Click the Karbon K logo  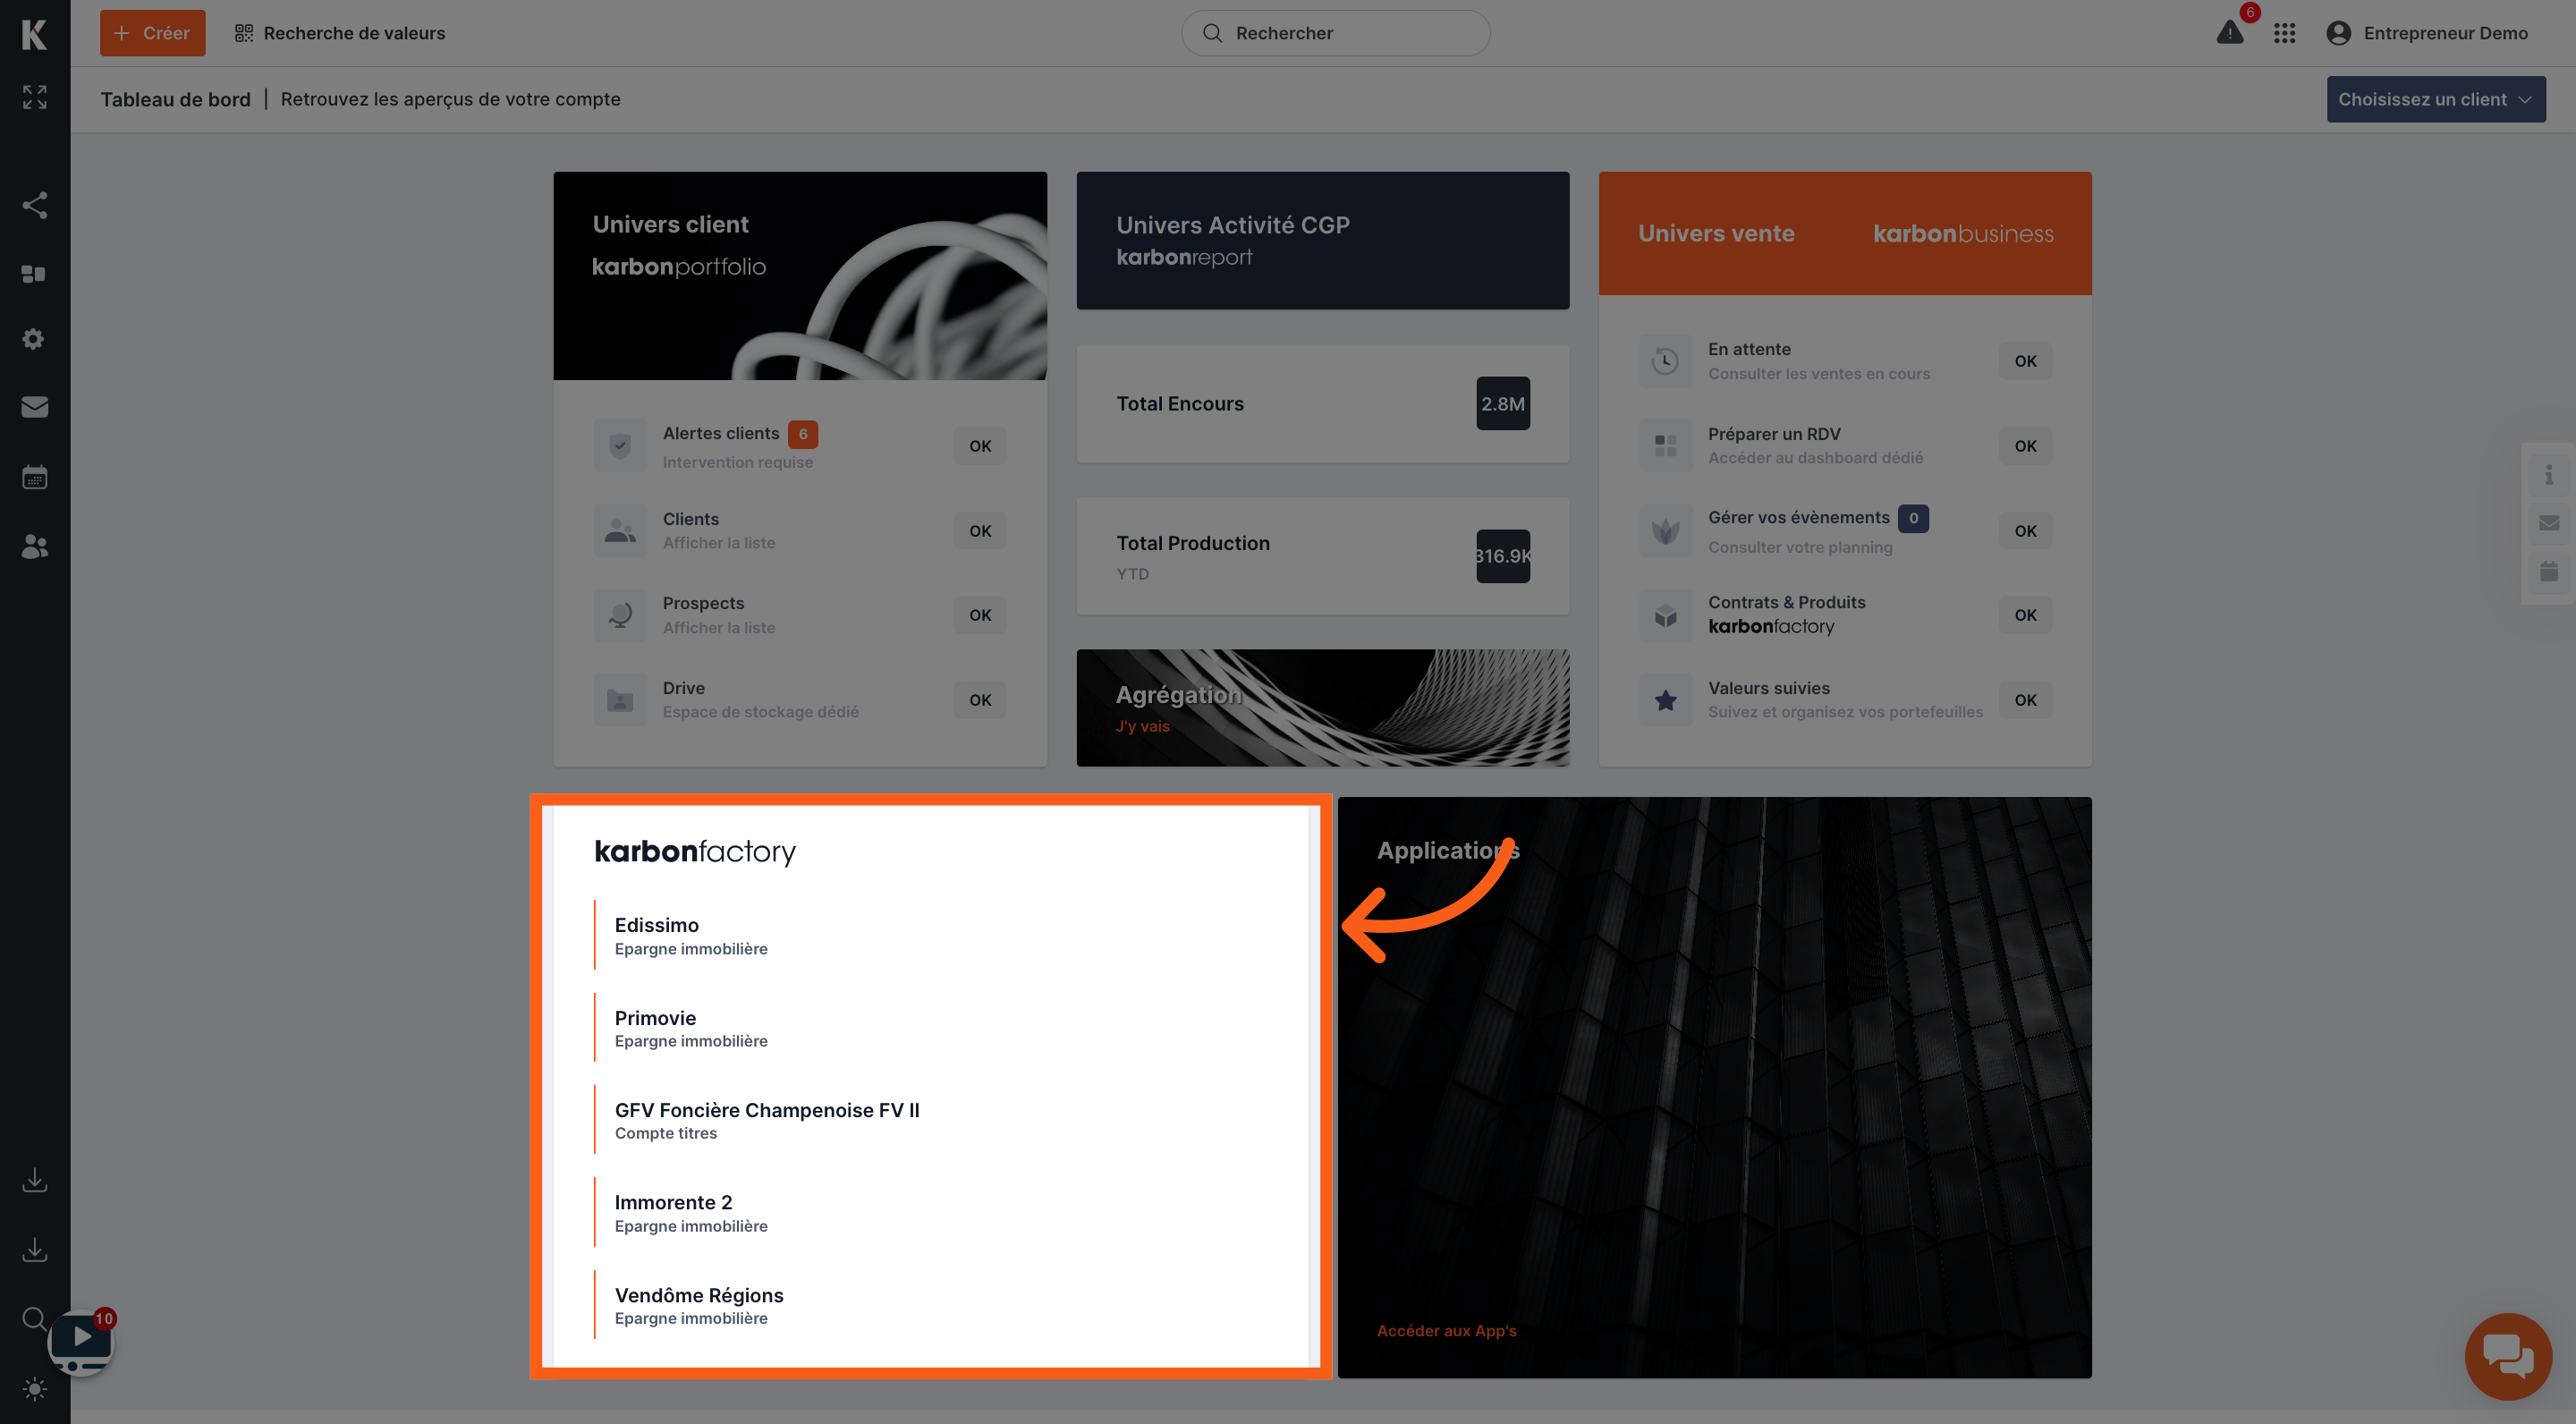34,34
